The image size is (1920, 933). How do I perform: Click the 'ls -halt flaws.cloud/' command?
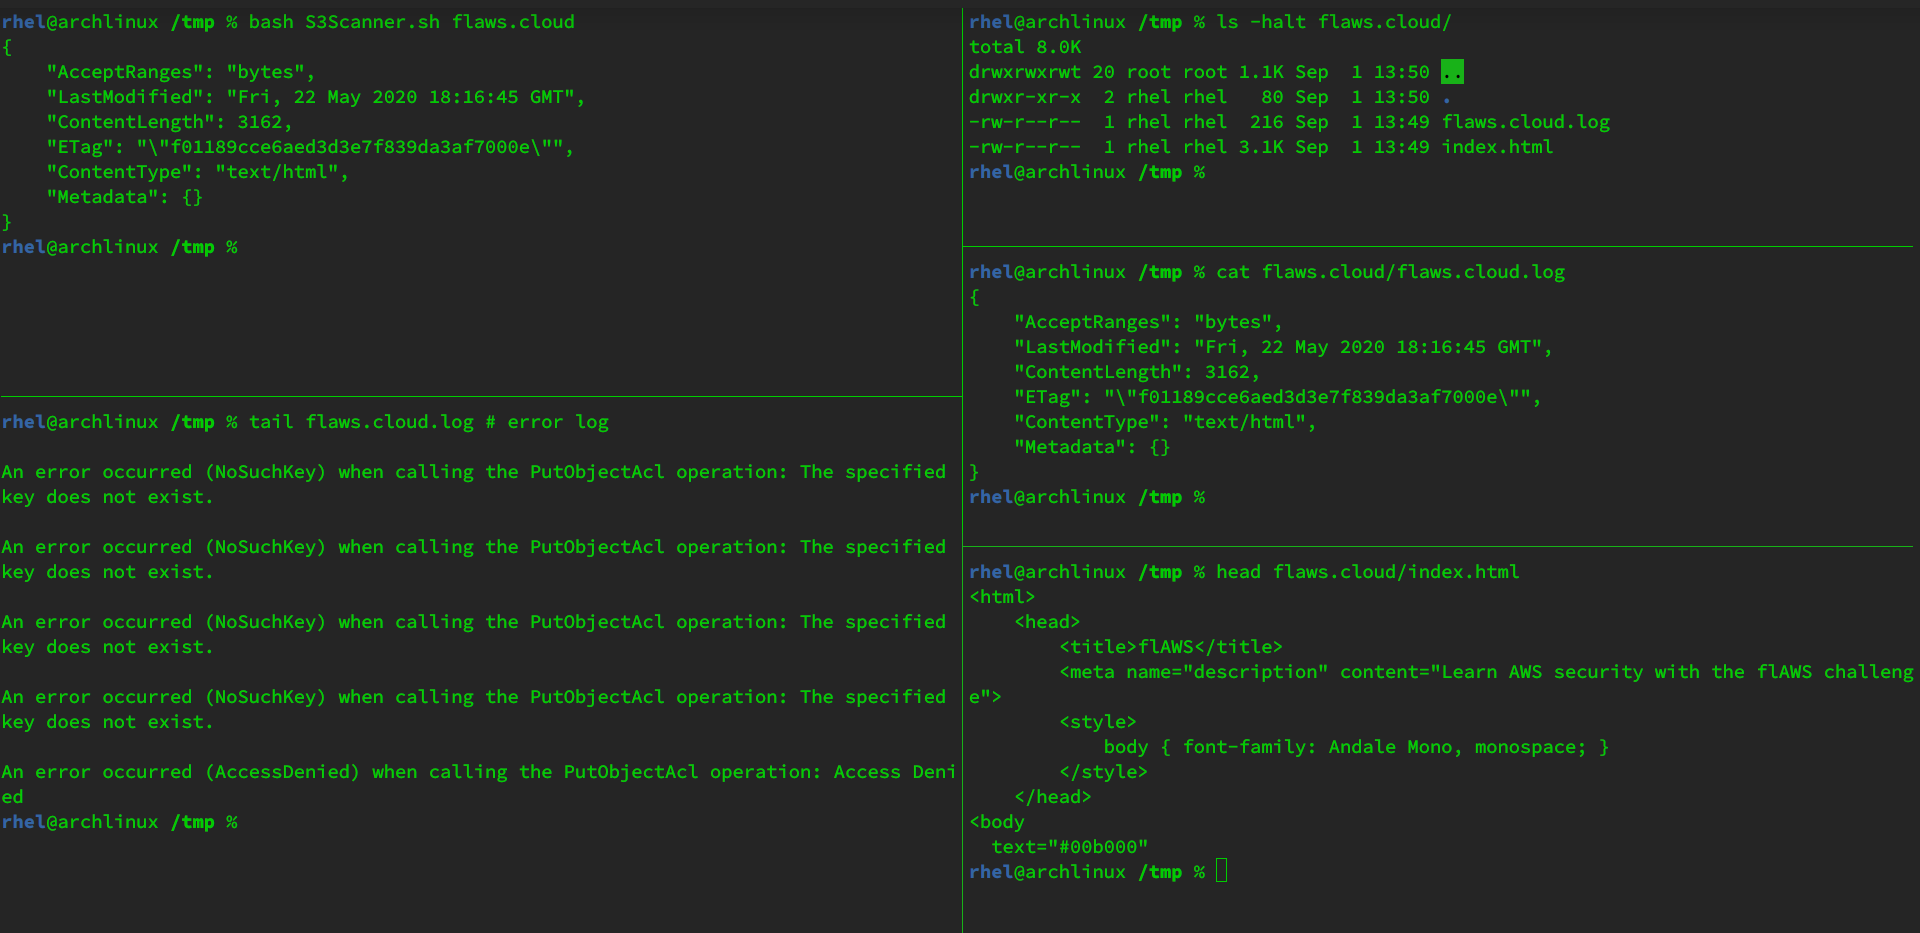pyautogui.click(x=1333, y=22)
